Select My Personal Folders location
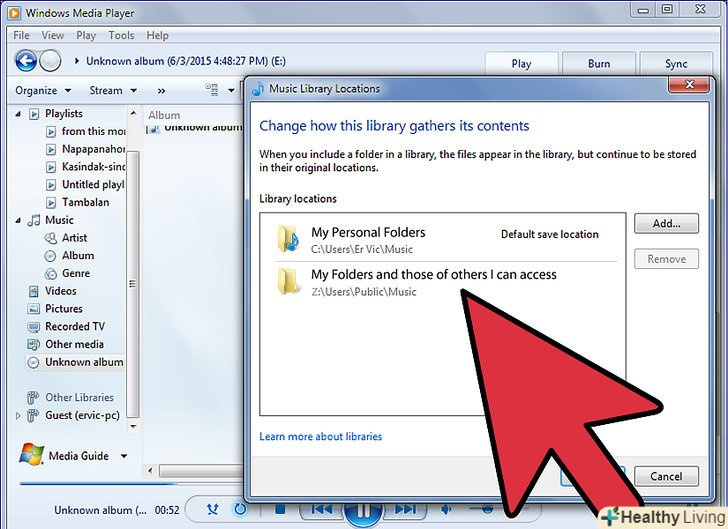Screen dimensions: 728x529 (447, 239)
